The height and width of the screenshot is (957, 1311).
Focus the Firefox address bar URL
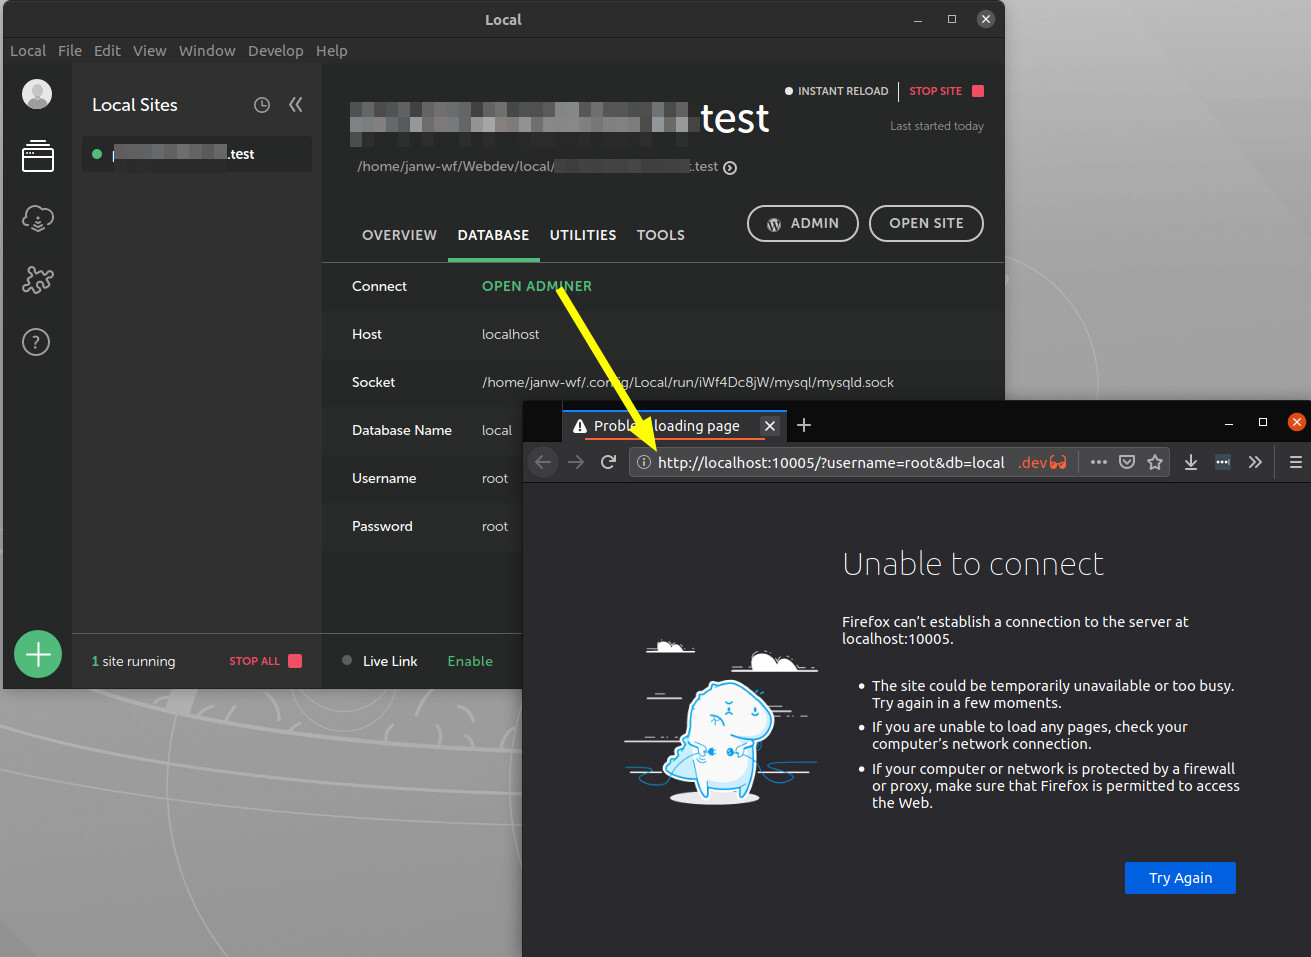click(x=831, y=462)
